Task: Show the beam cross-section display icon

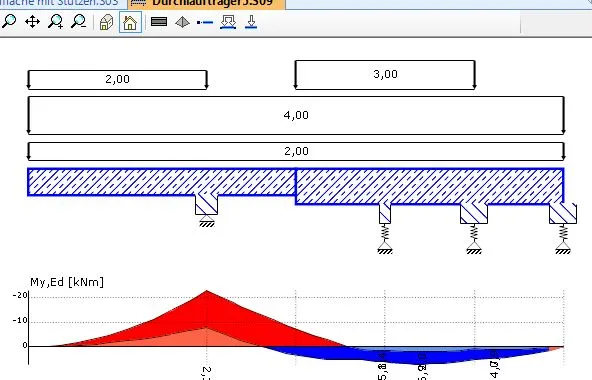Action: click(159, 22)
